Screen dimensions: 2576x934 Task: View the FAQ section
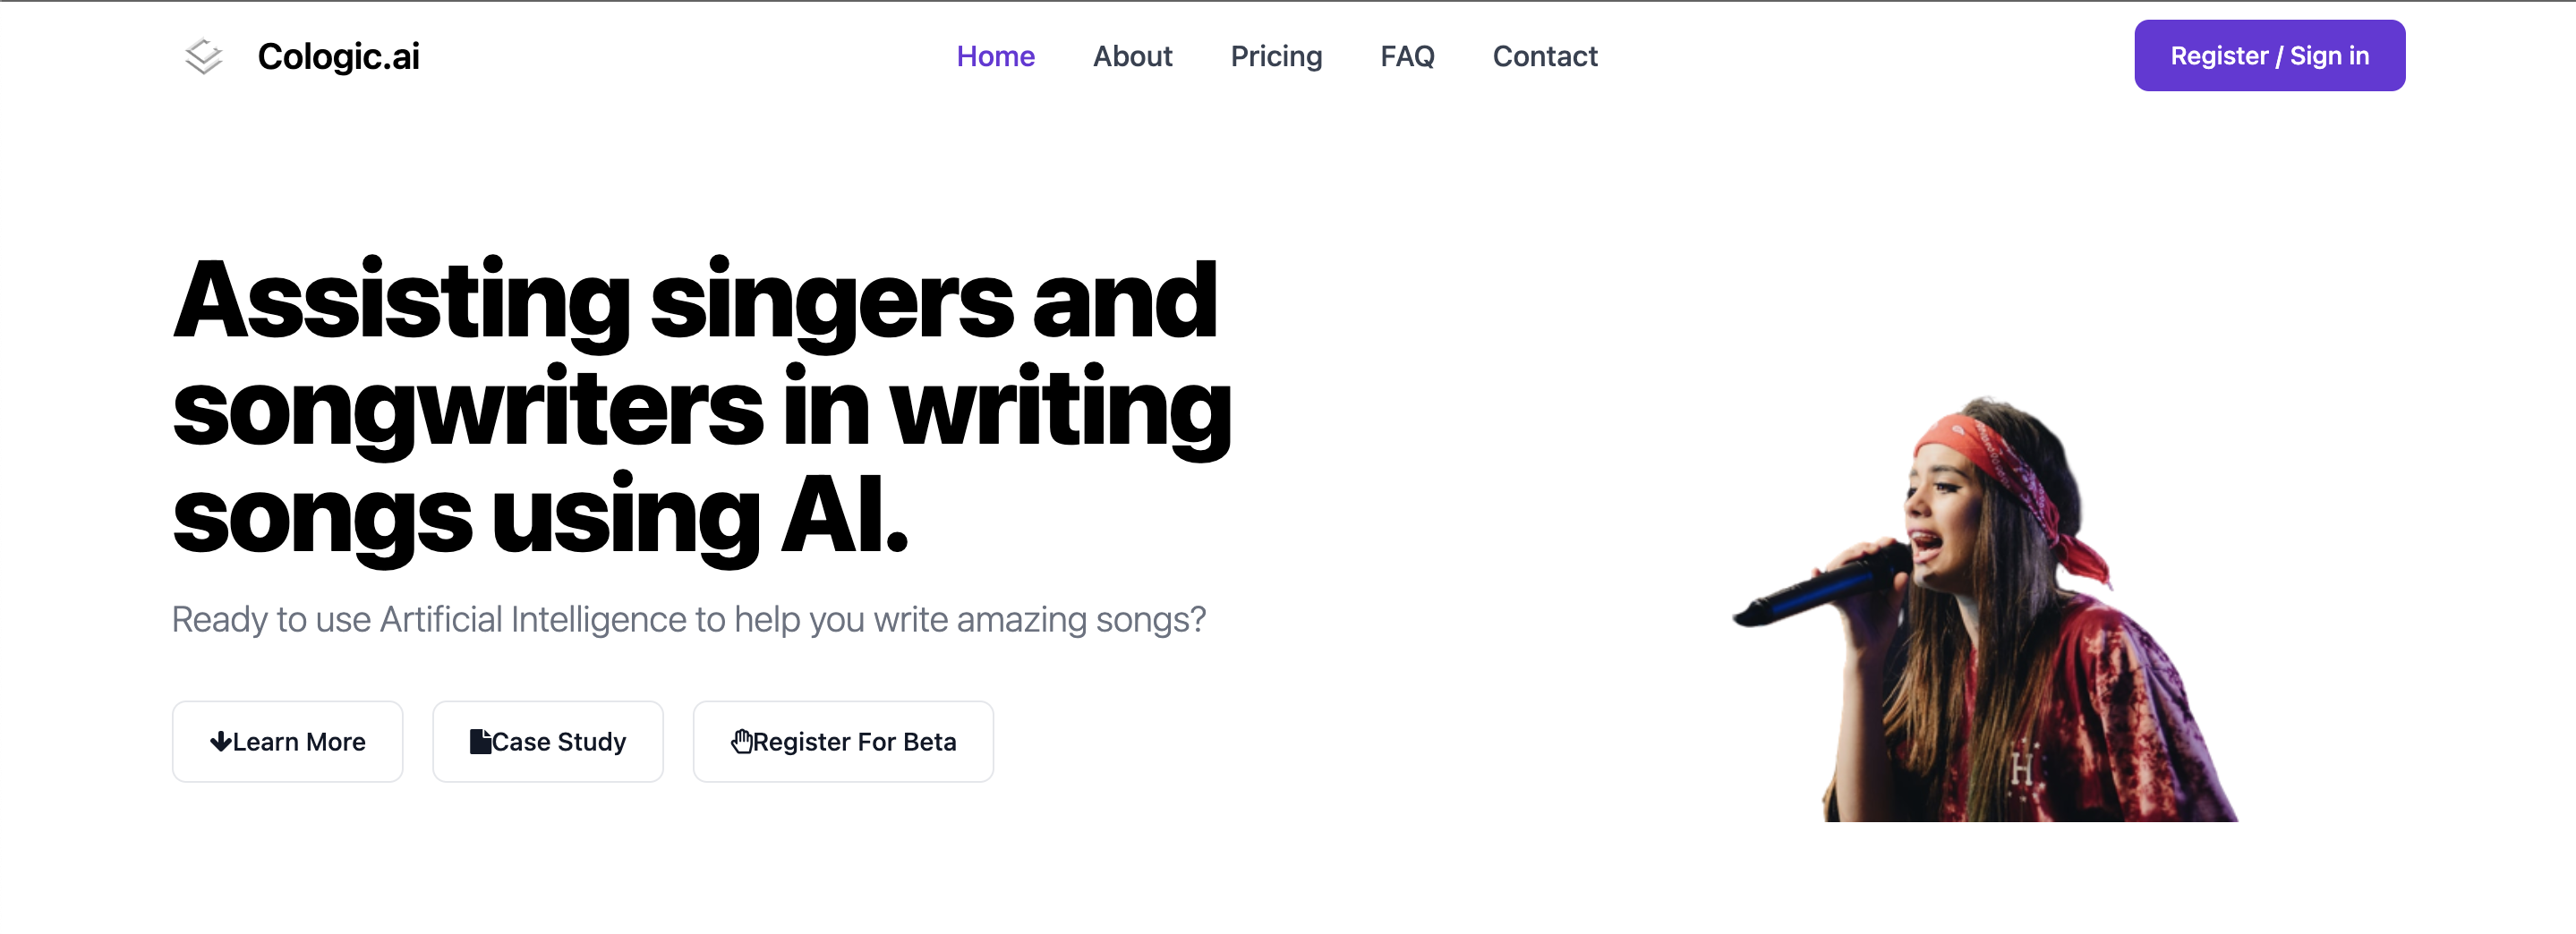coord(1407,57)
